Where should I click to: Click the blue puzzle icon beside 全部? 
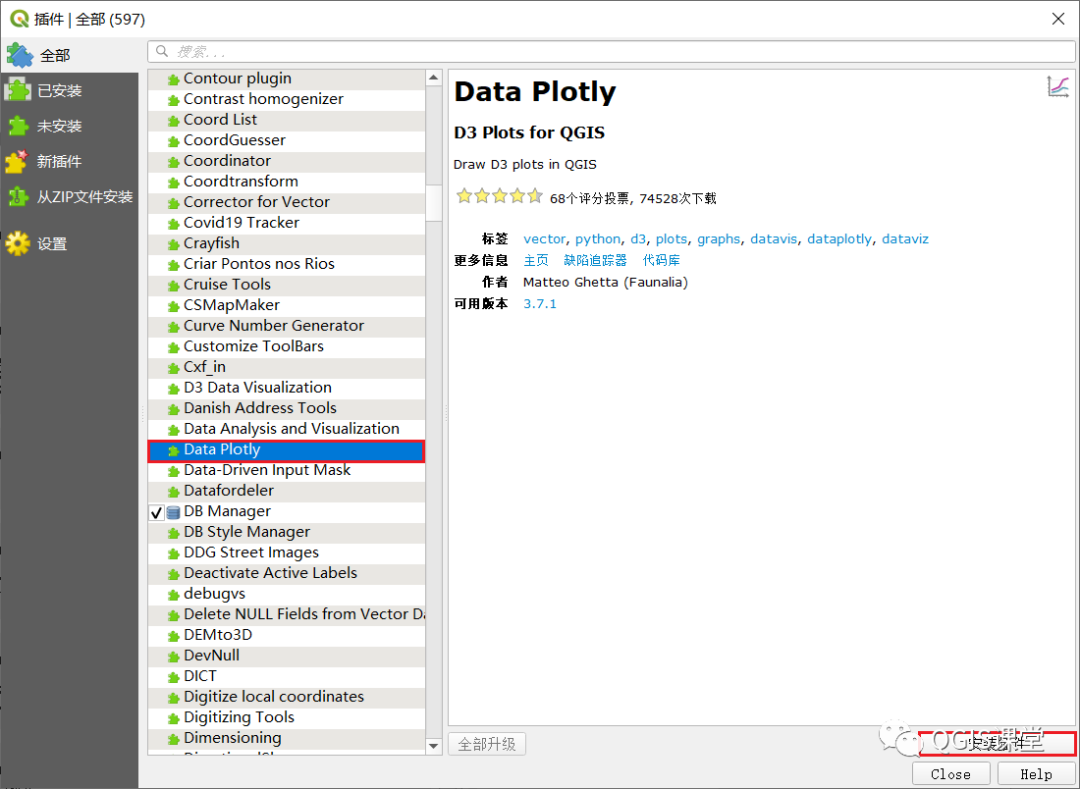click(x=19, y=56)
